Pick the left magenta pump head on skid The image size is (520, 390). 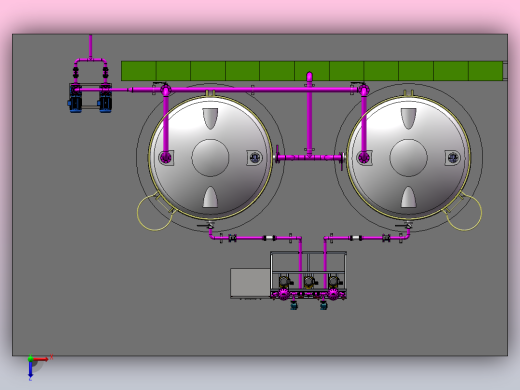(284, 294)
